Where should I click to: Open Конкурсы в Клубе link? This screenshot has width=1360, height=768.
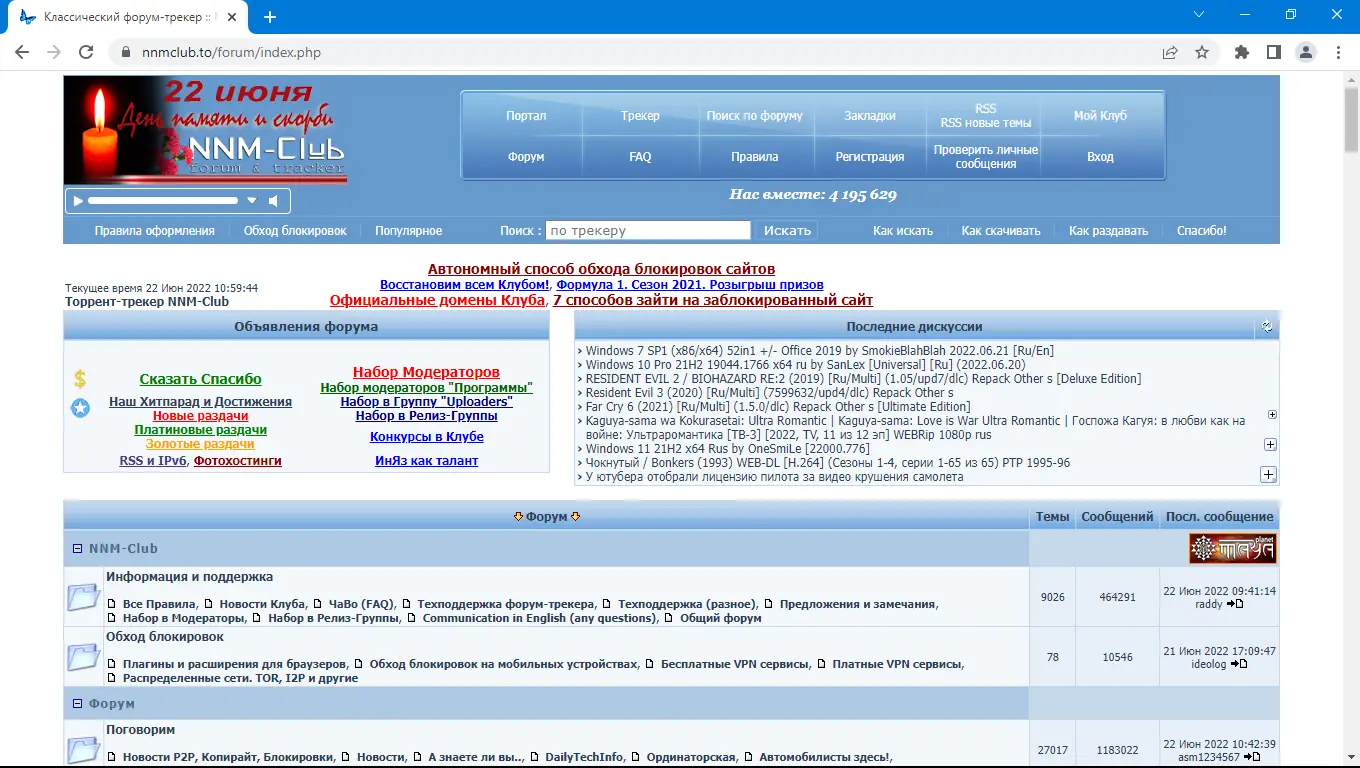(427, 437)
